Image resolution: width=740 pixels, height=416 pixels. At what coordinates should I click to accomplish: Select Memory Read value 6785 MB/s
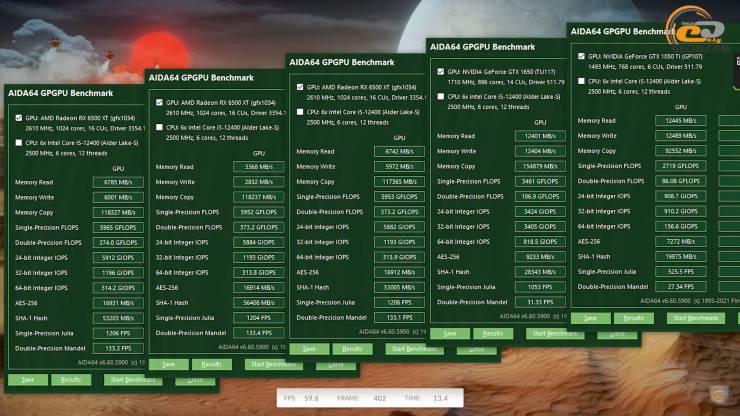point(118,182)
